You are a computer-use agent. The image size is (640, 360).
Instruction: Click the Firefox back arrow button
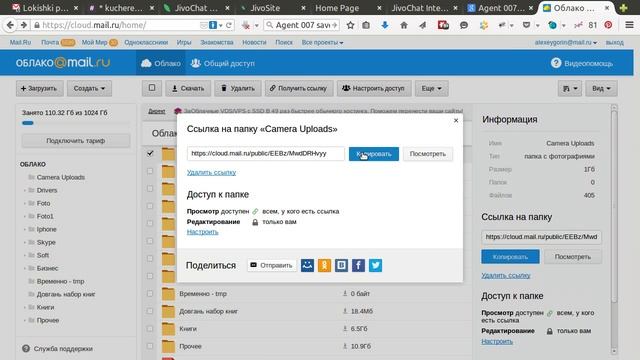click(10, 25)
